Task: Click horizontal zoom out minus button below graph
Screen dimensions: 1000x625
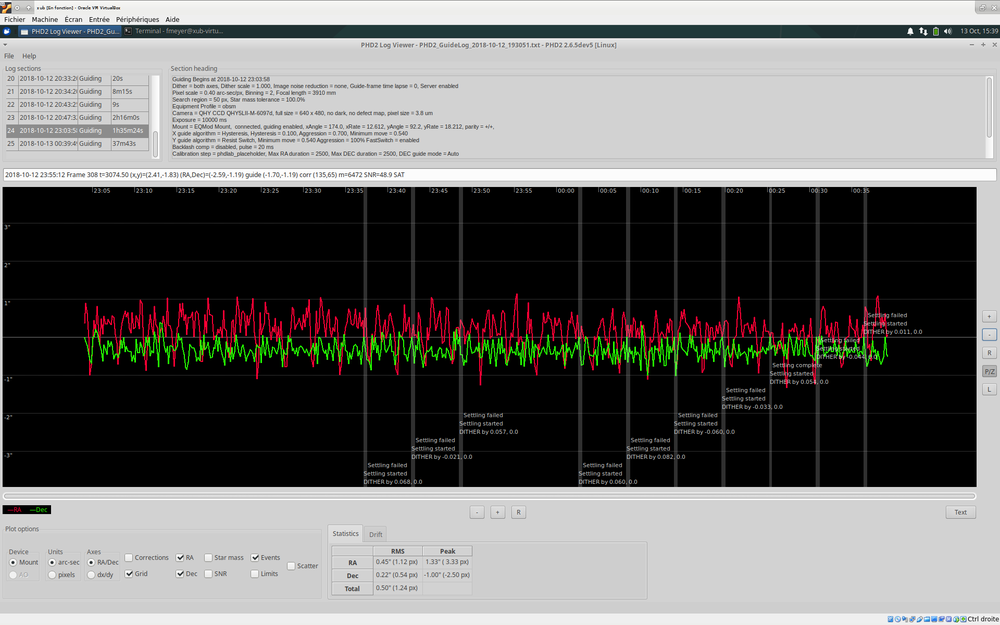Action: click(477, 512)
